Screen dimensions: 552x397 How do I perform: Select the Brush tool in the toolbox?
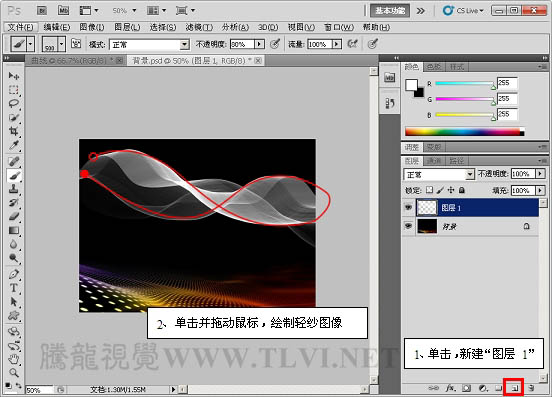click(14, 175)
